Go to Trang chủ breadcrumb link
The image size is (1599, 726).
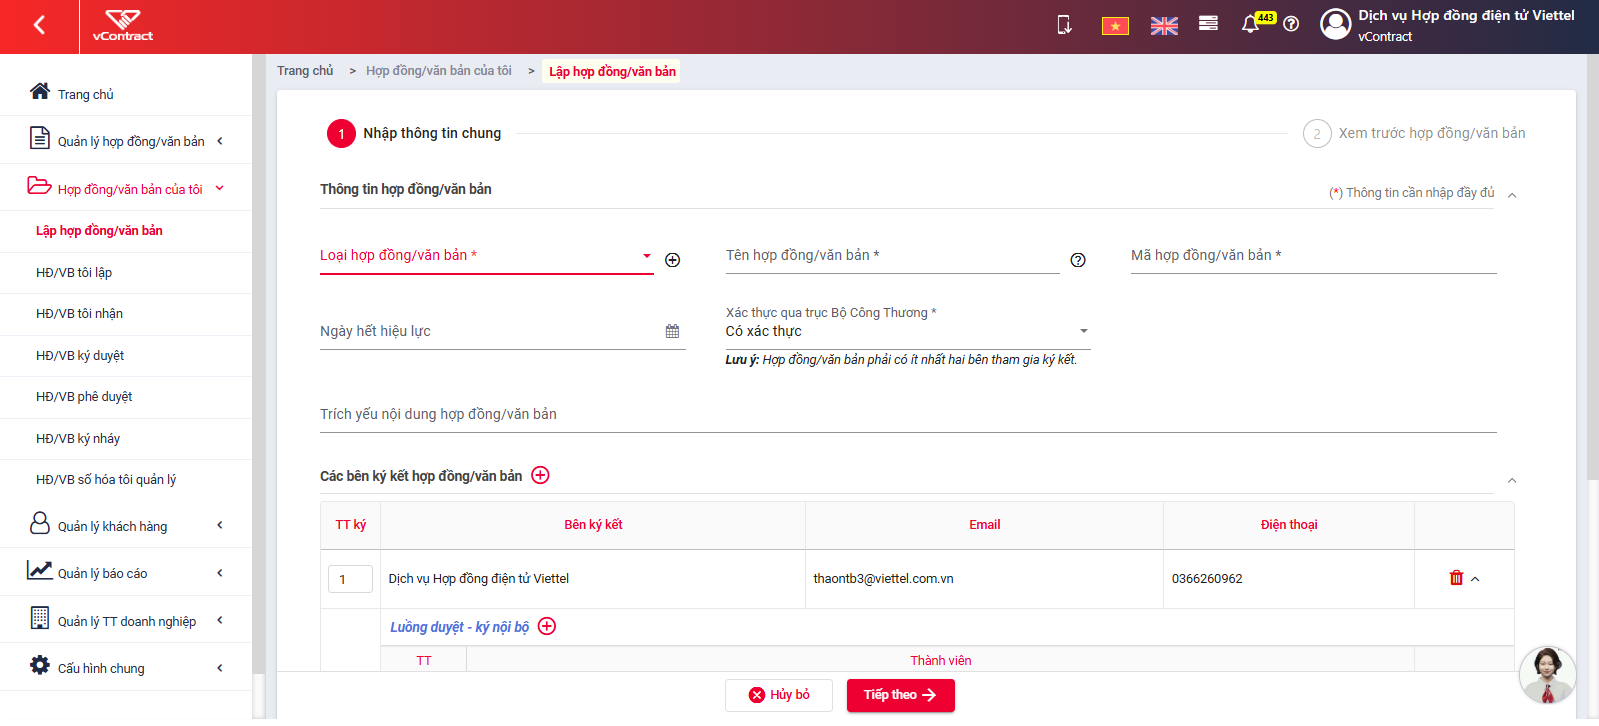pos(305,71)
